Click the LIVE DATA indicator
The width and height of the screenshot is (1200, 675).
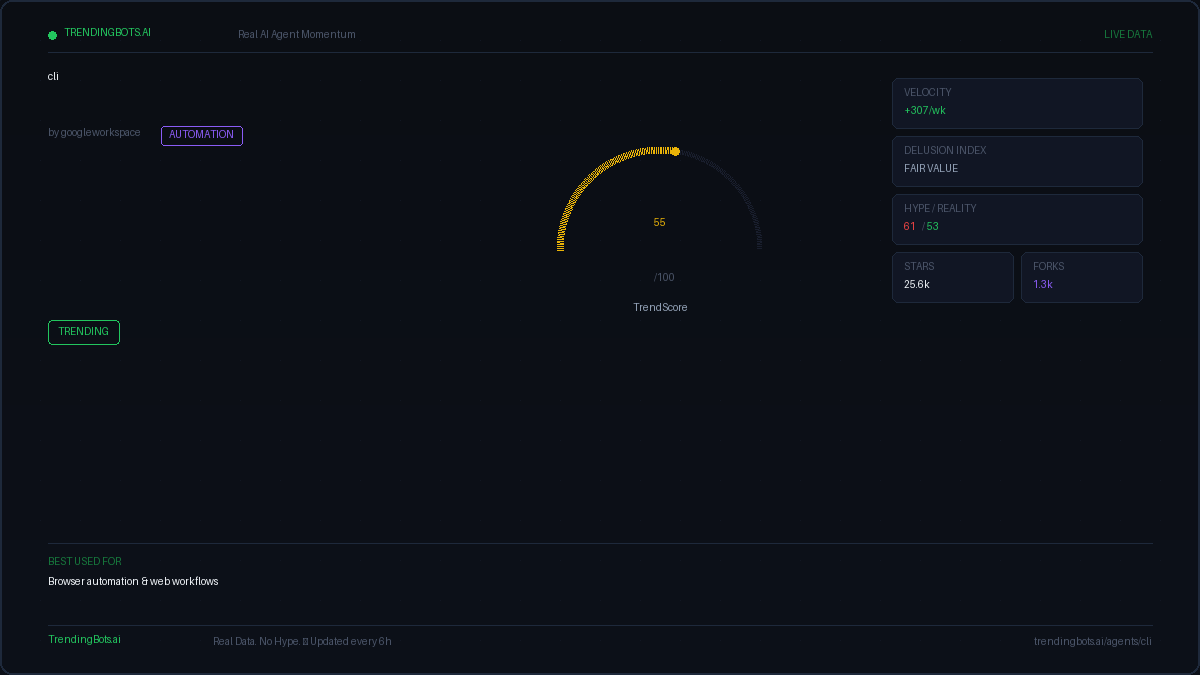[x=1128, y=35]
